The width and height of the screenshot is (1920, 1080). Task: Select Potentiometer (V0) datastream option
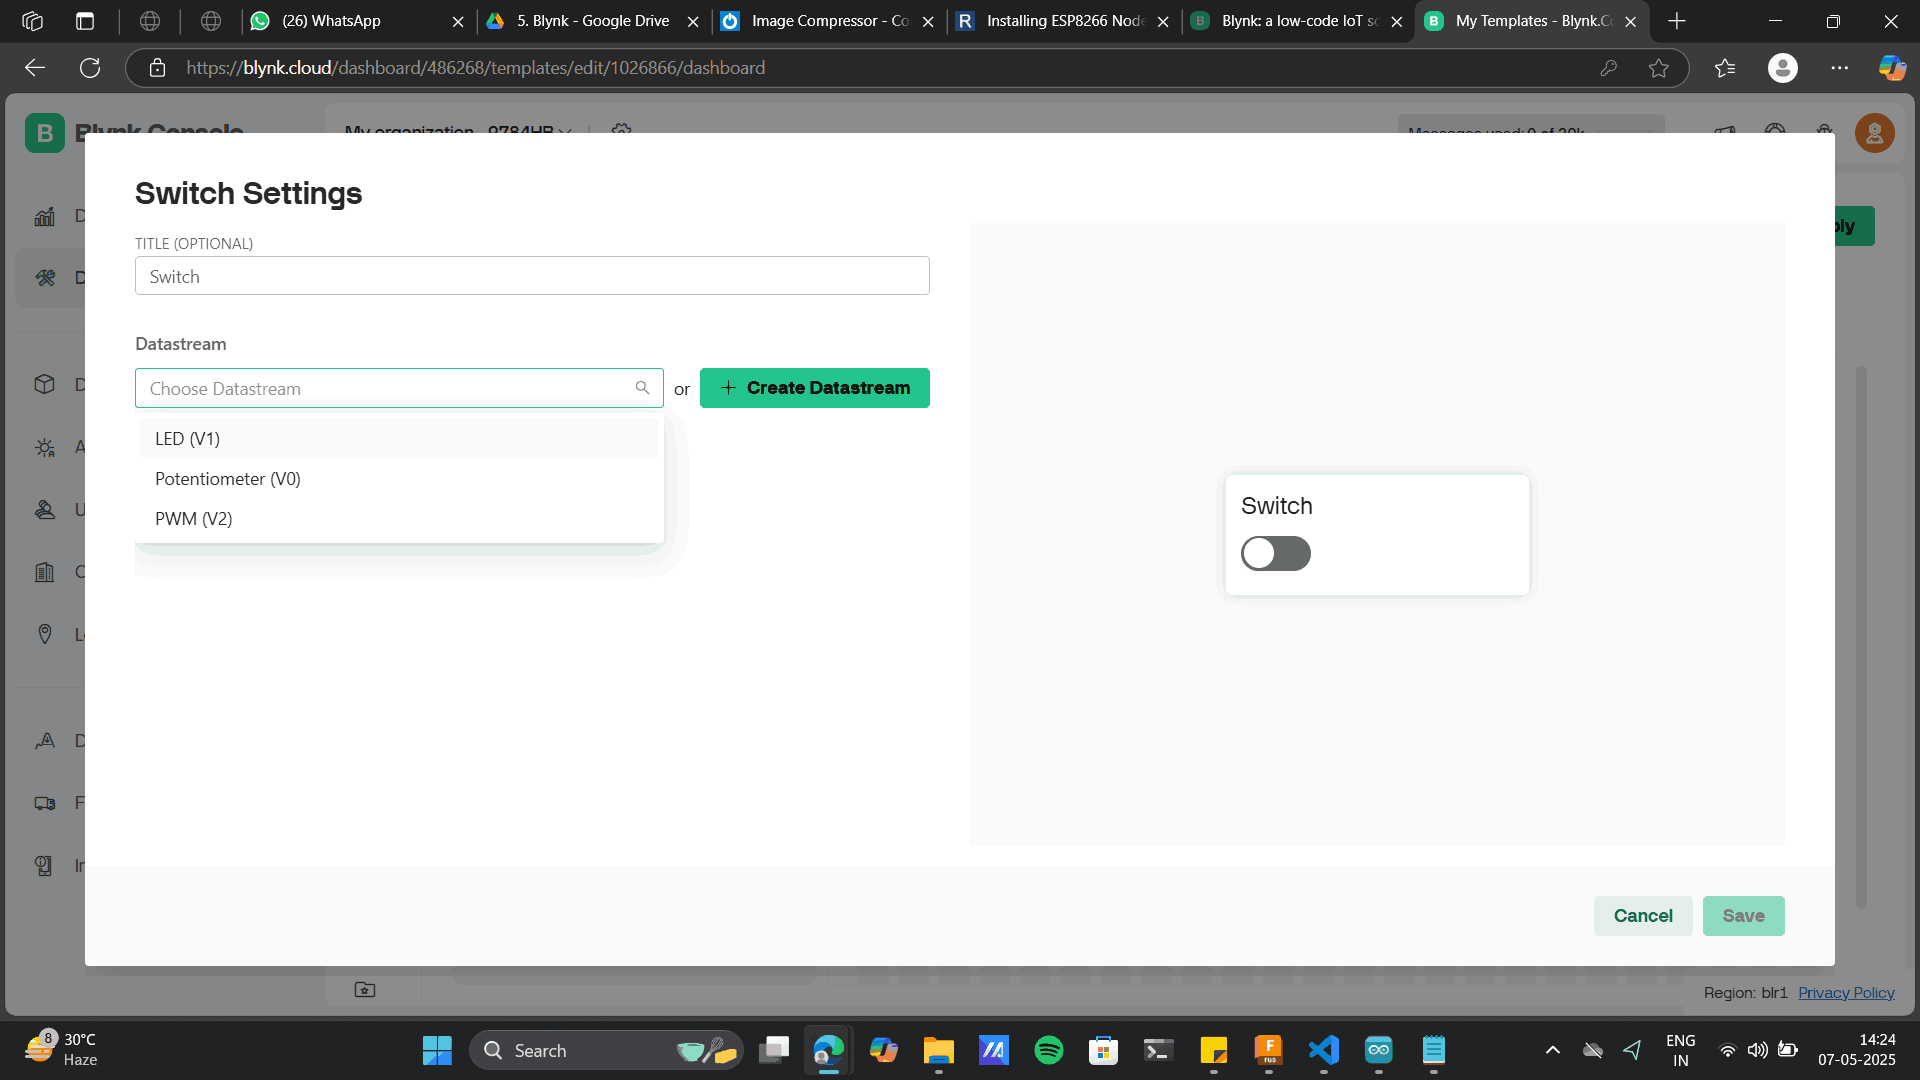tap(400, 478)
